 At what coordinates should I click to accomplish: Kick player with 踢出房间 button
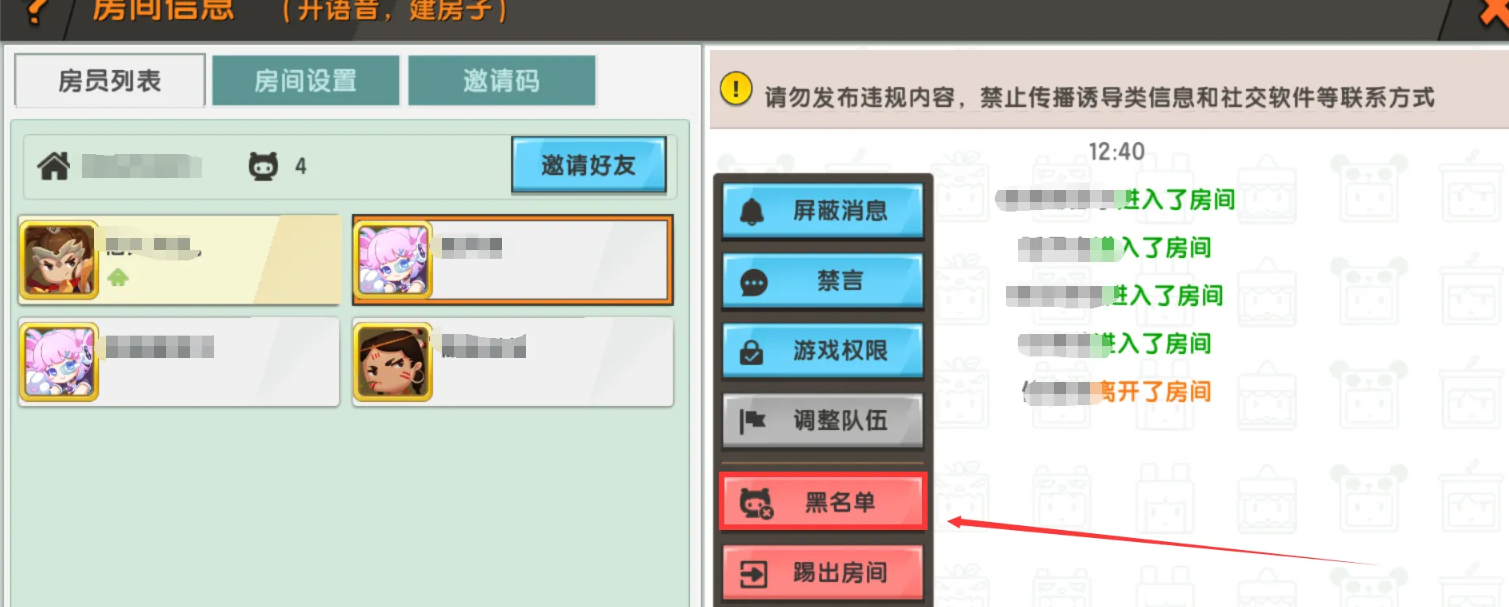tap(822, 573)
